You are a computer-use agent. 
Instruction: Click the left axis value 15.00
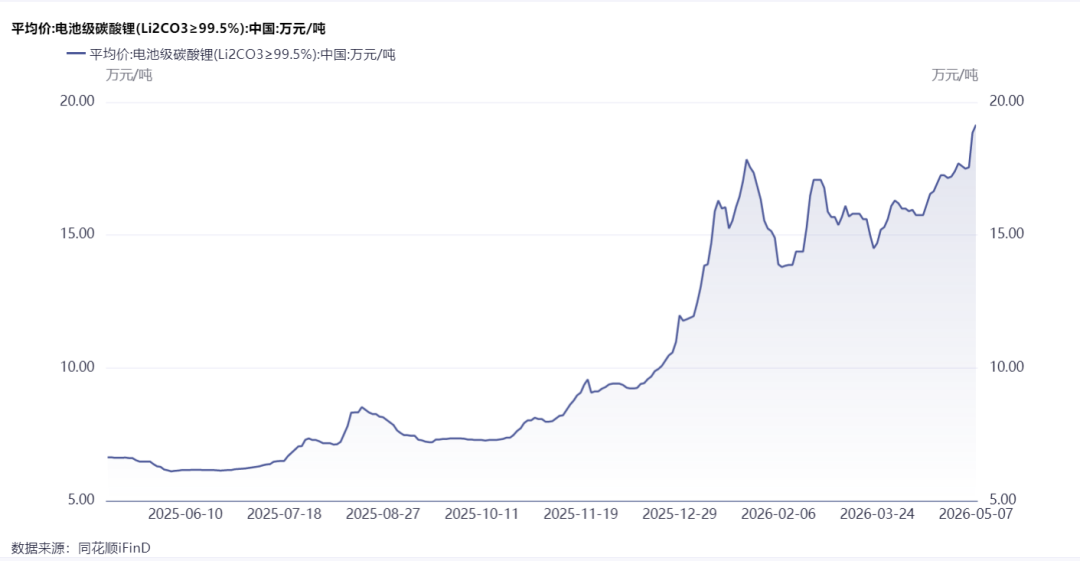pyautogui.click(x=77, y=234)
